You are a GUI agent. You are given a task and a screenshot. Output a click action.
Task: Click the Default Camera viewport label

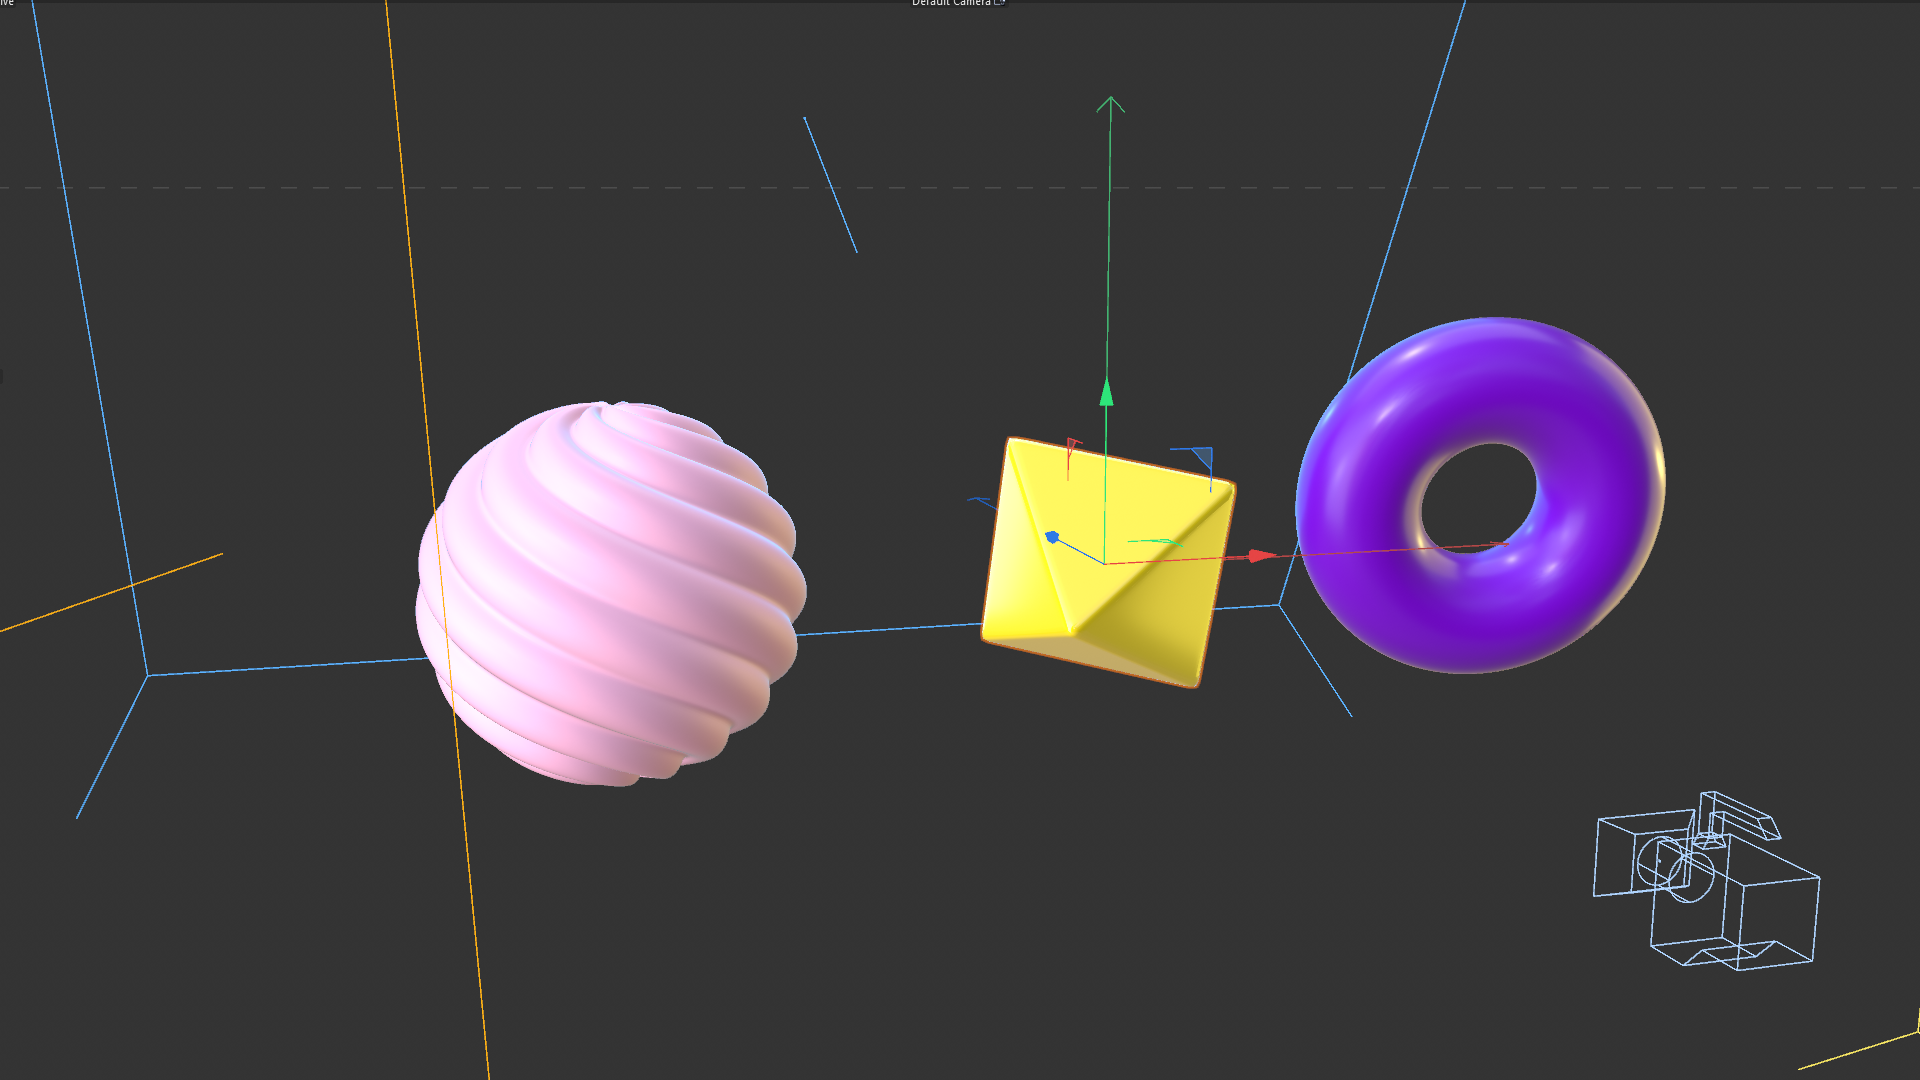click(x=950, y=3)
